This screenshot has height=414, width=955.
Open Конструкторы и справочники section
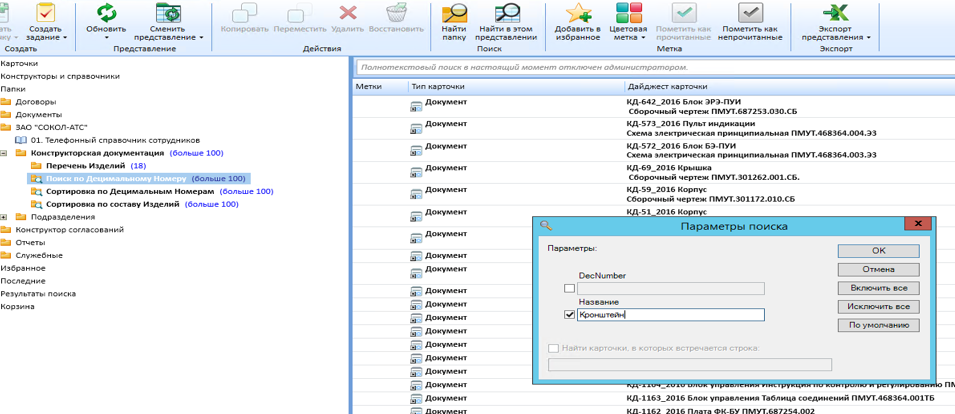[x=60, y=76]
